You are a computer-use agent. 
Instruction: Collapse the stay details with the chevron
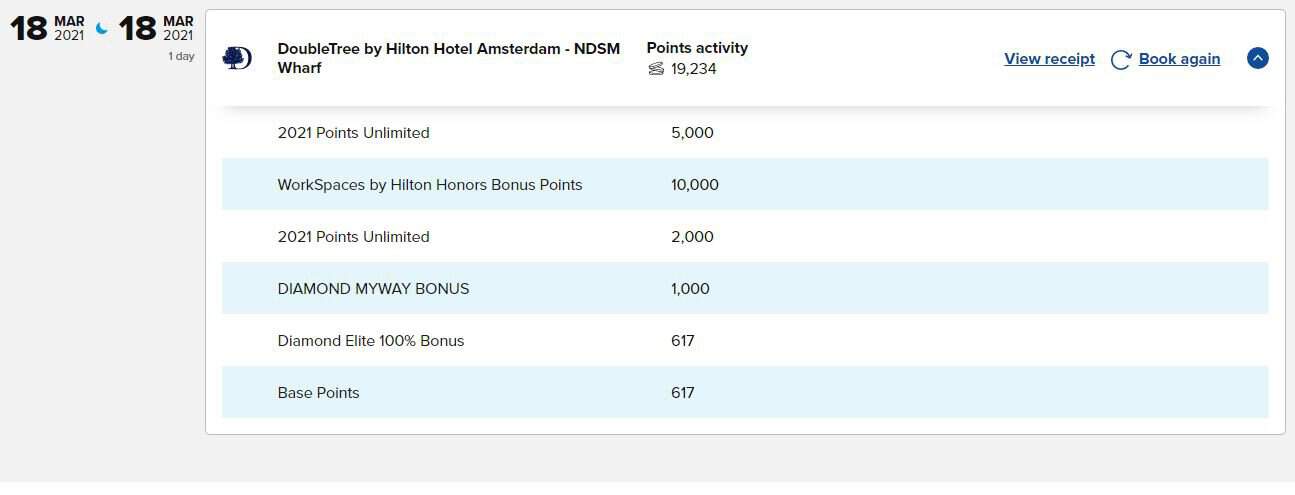click(1257, 58)
